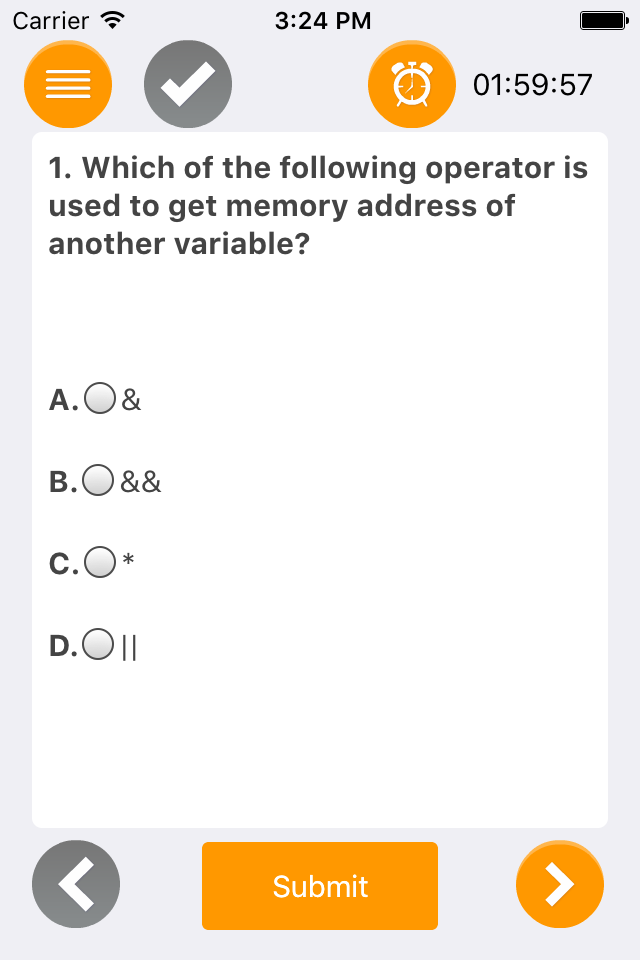Tap the Carrier label in status bar
This screenshot has width=640, height=960.
click(x=51, y=21)
